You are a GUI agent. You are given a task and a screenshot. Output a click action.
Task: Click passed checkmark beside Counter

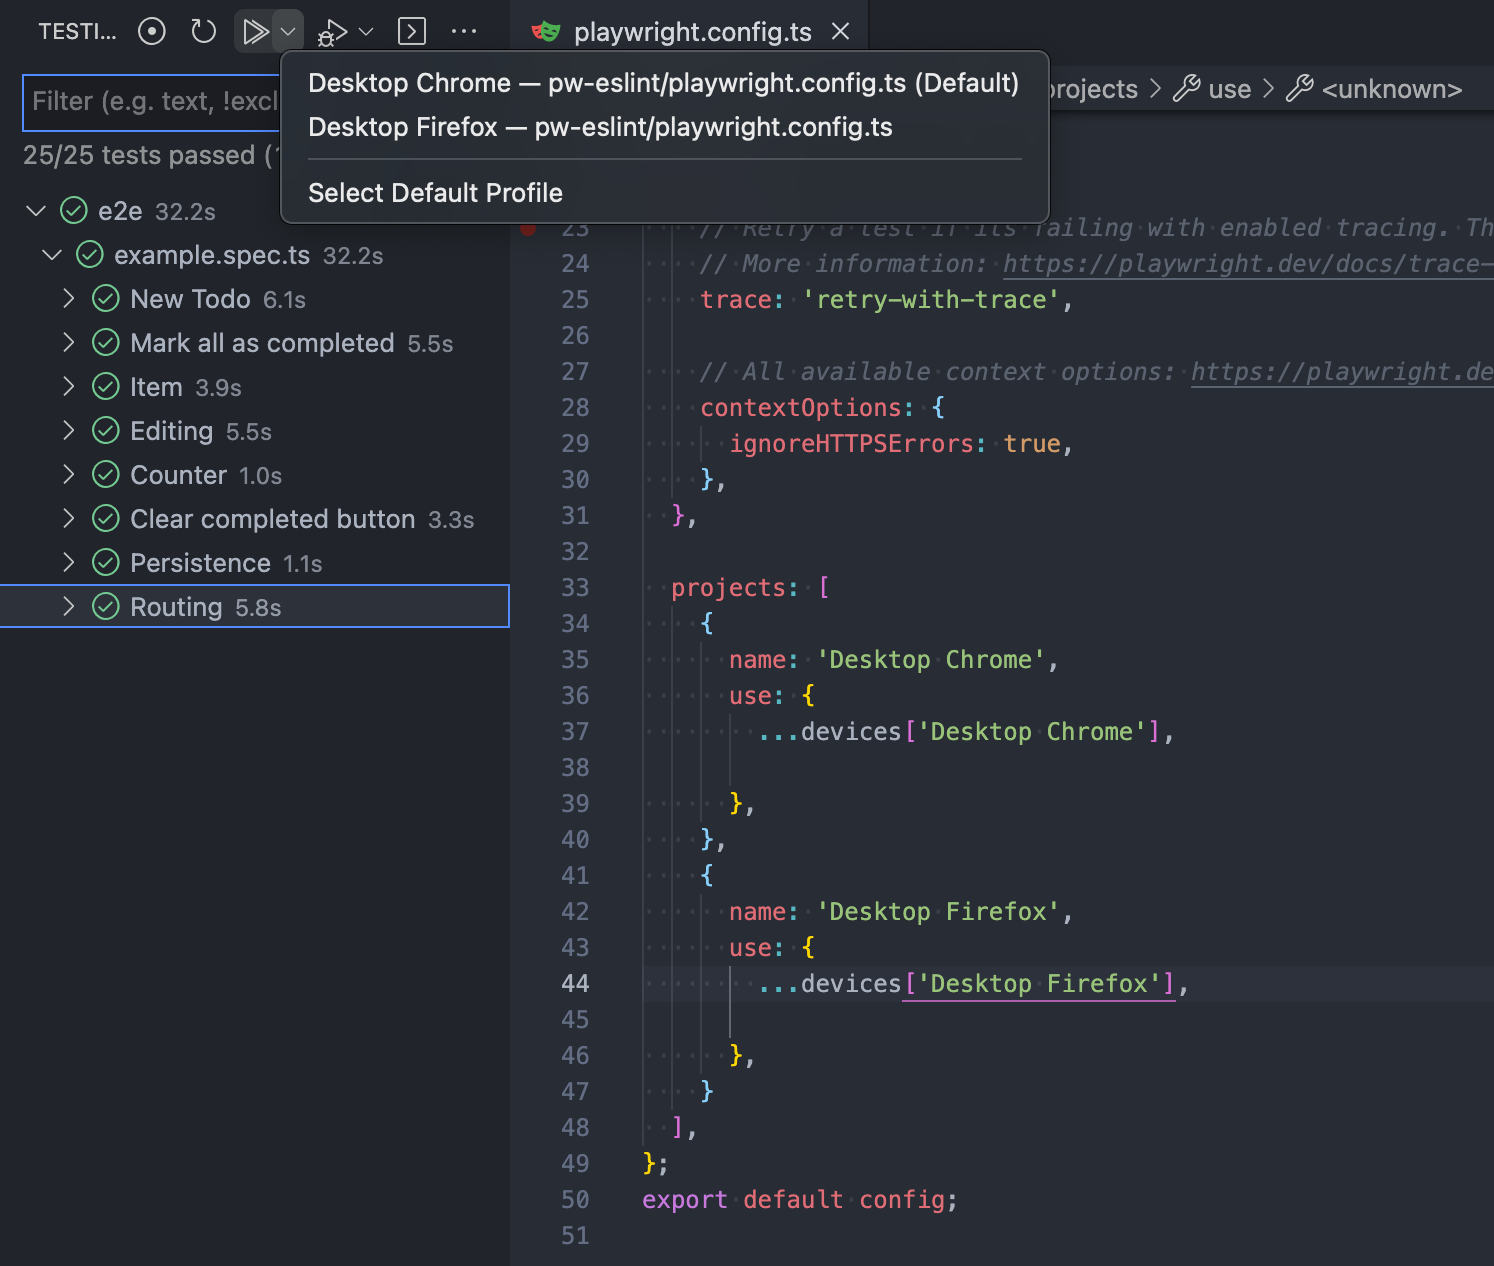coord(106,475)
